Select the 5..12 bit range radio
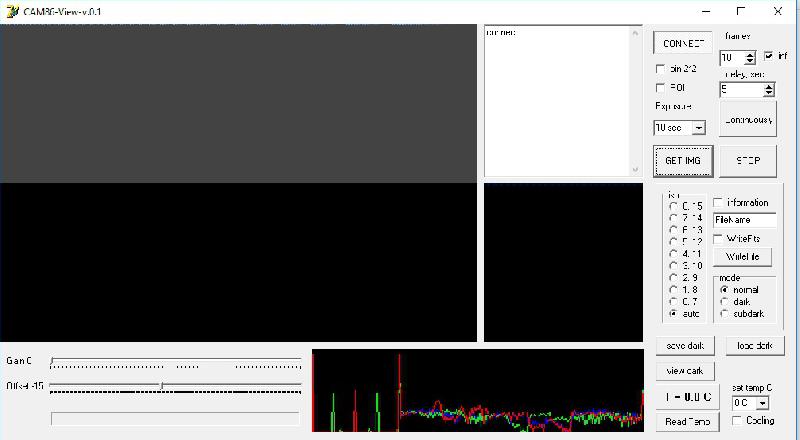This screenshot has height=440, width=800. point(673,242)
